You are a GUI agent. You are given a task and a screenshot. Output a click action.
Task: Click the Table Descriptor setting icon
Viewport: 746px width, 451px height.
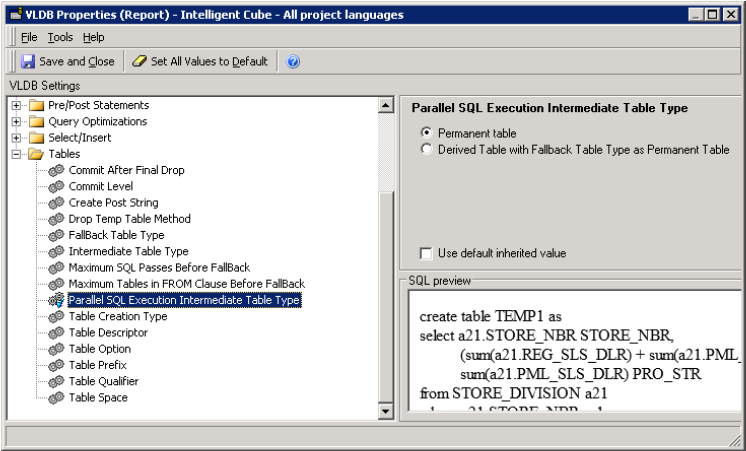pyautogui.click(x=56, y=332)
